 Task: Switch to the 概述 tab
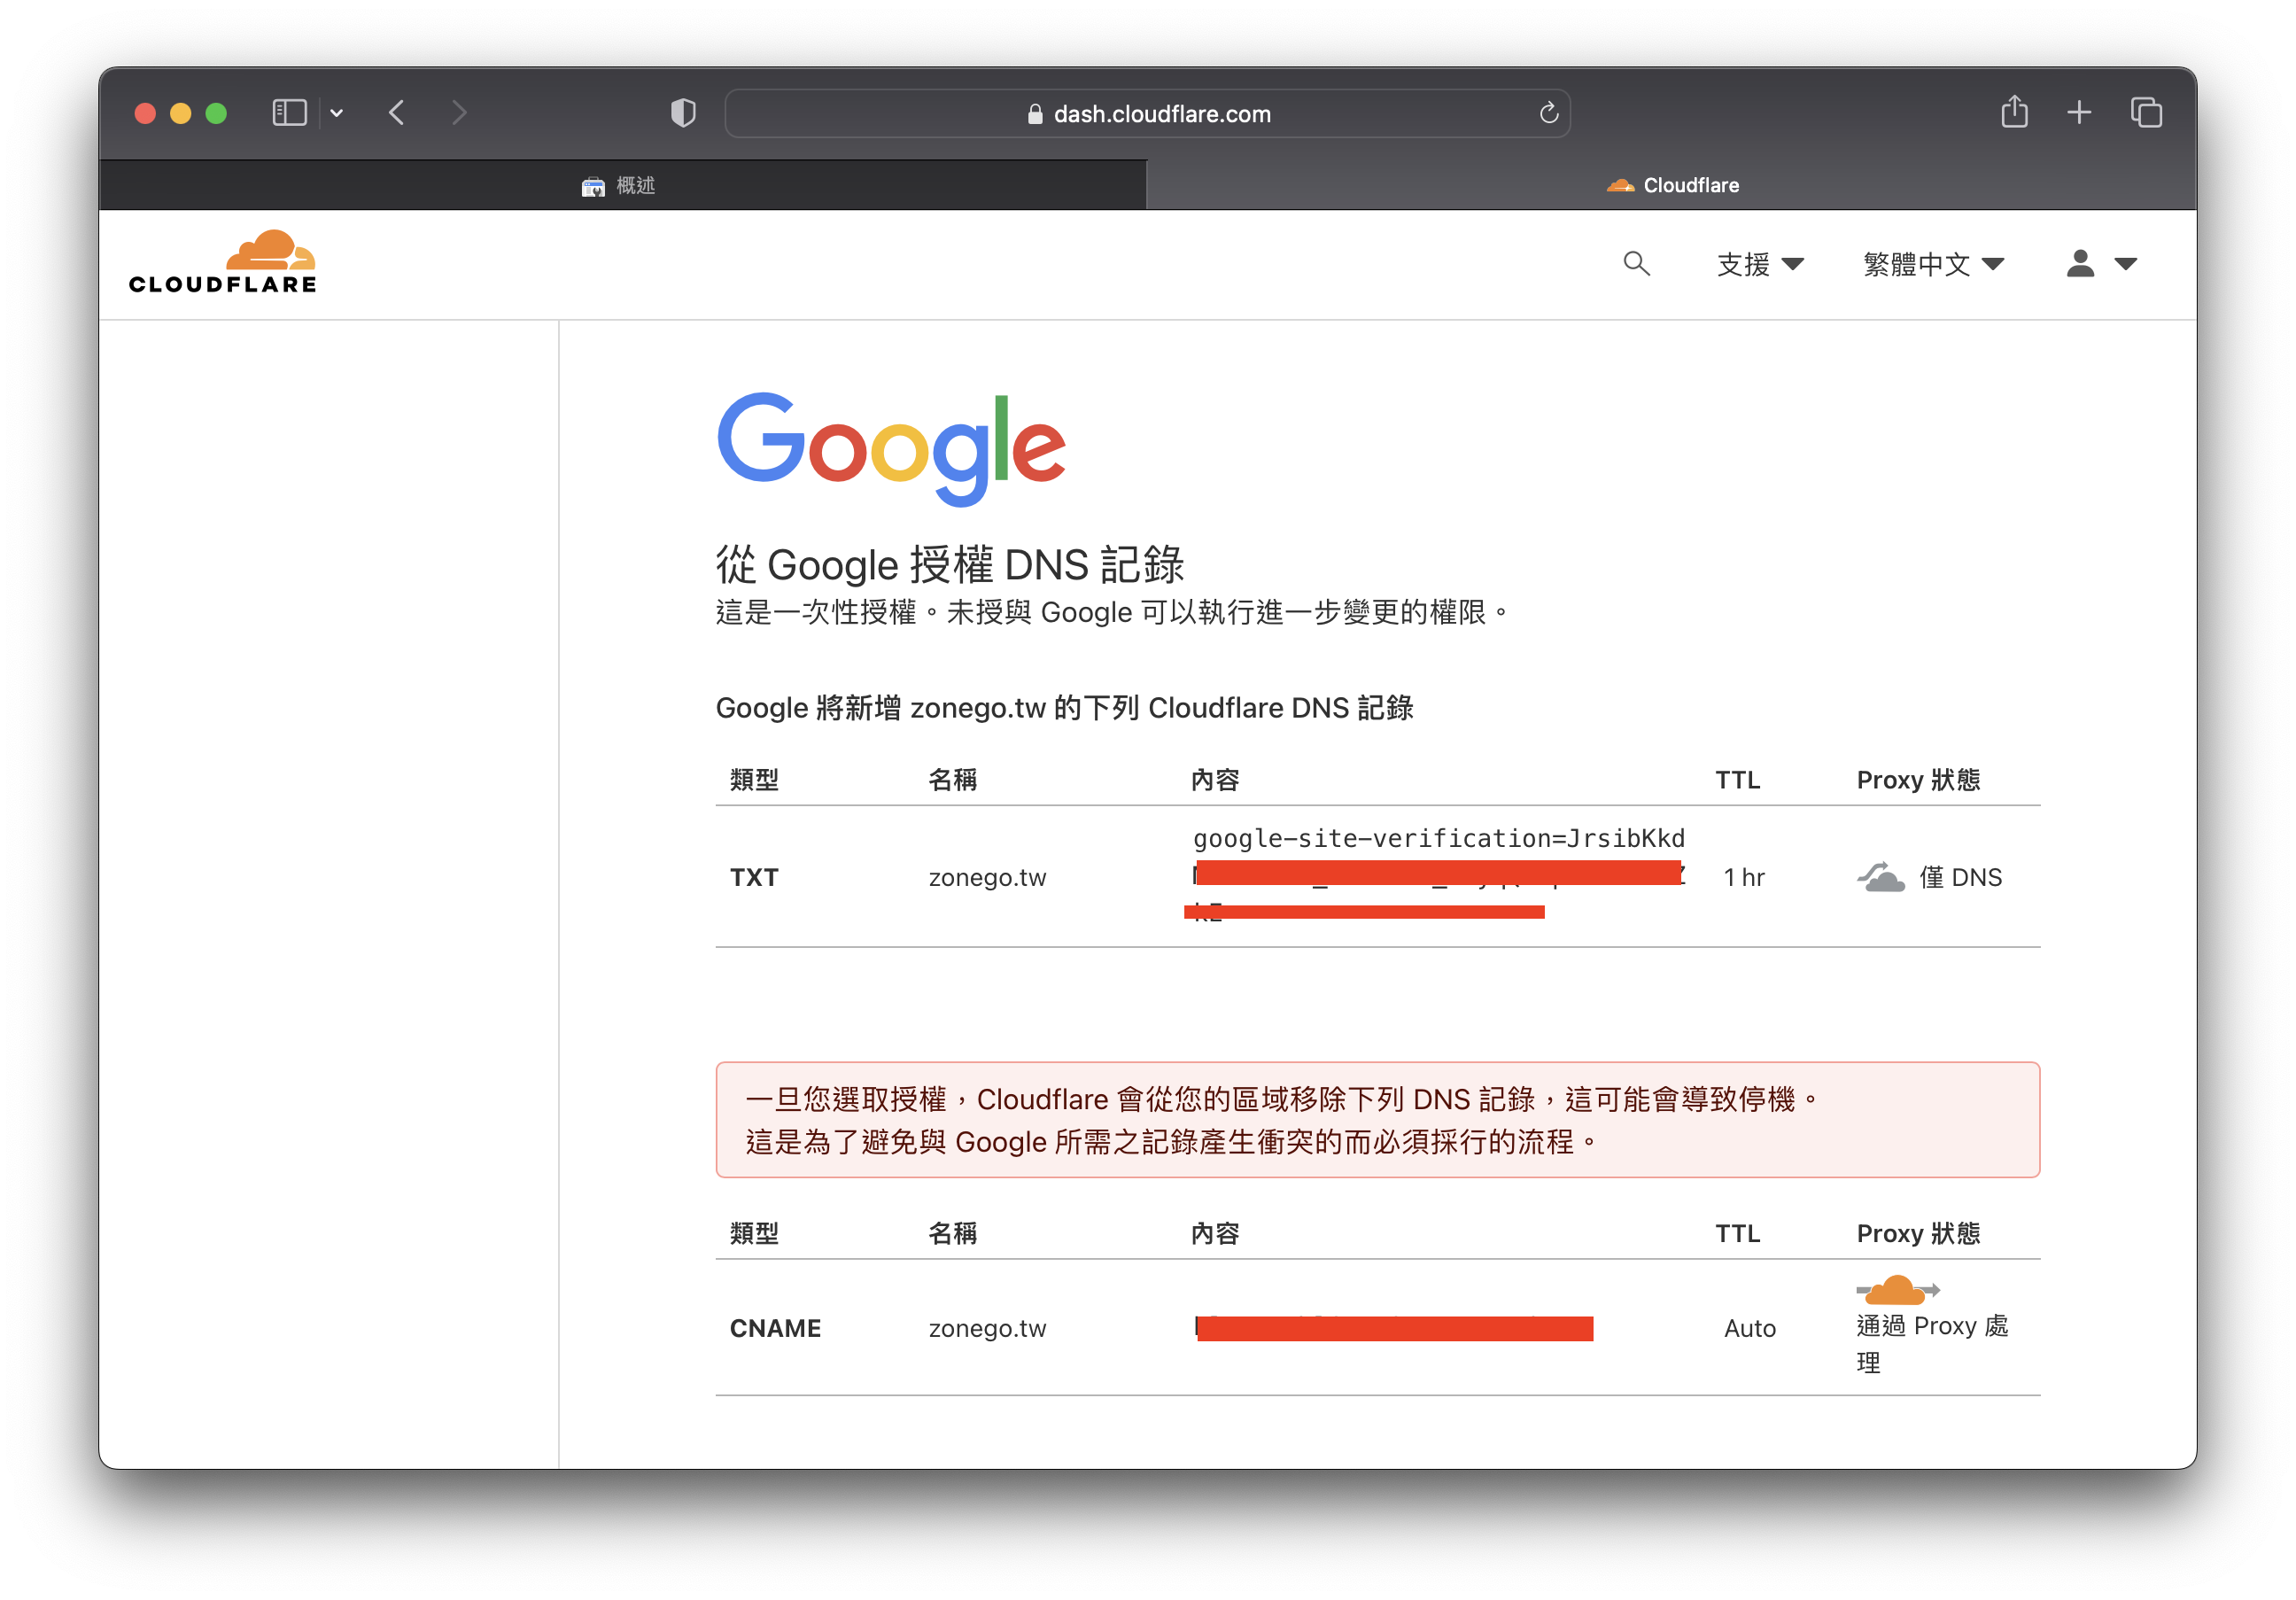pos(622,185)
